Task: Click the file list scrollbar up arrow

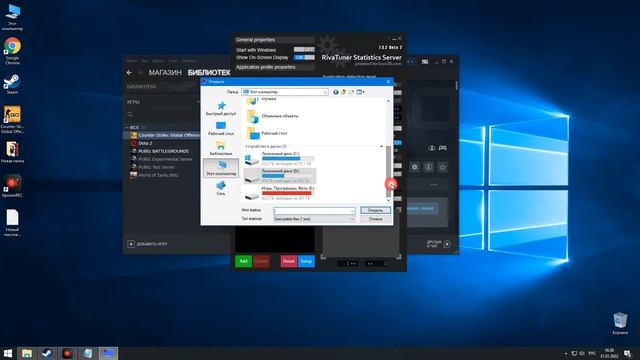Action: click(x=388, y=101)
